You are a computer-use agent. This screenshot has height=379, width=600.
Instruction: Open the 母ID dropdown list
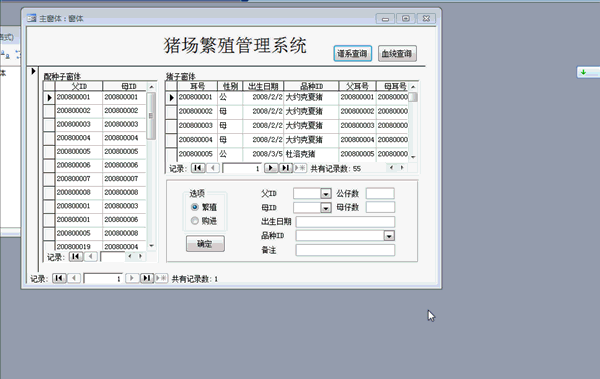point(326,208)
